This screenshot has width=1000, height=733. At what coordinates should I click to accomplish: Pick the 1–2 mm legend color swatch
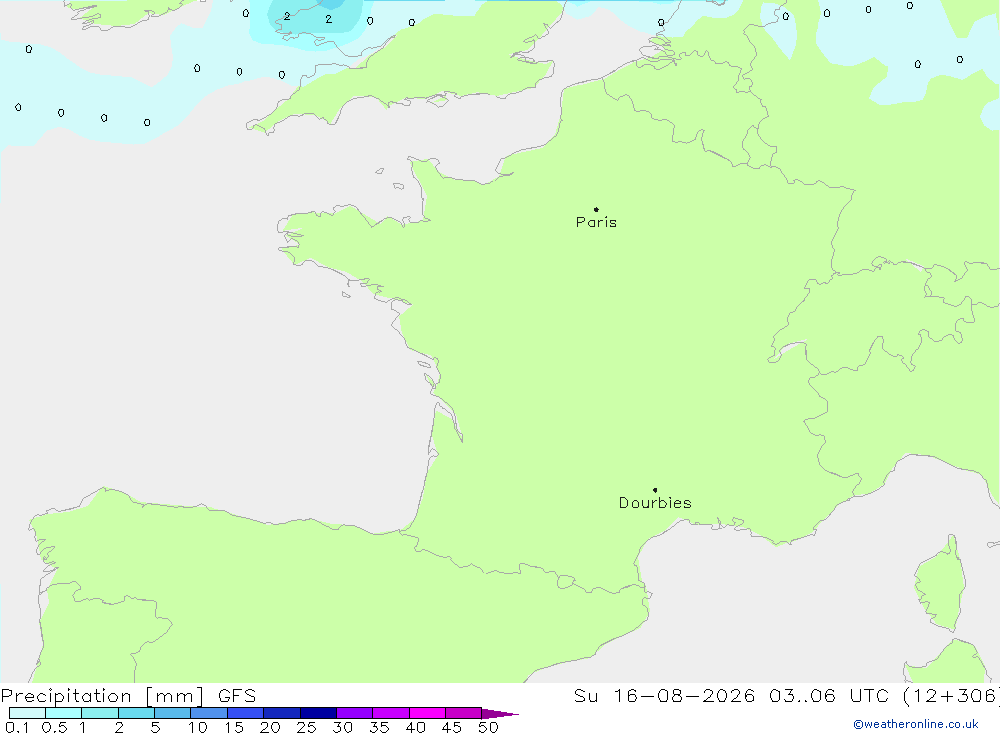point(100,713)
